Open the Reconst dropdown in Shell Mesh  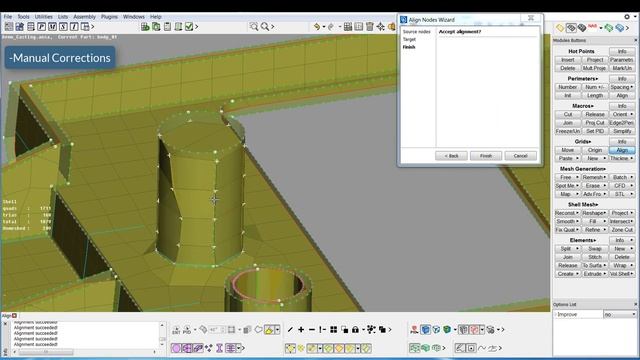coord(567,213)
